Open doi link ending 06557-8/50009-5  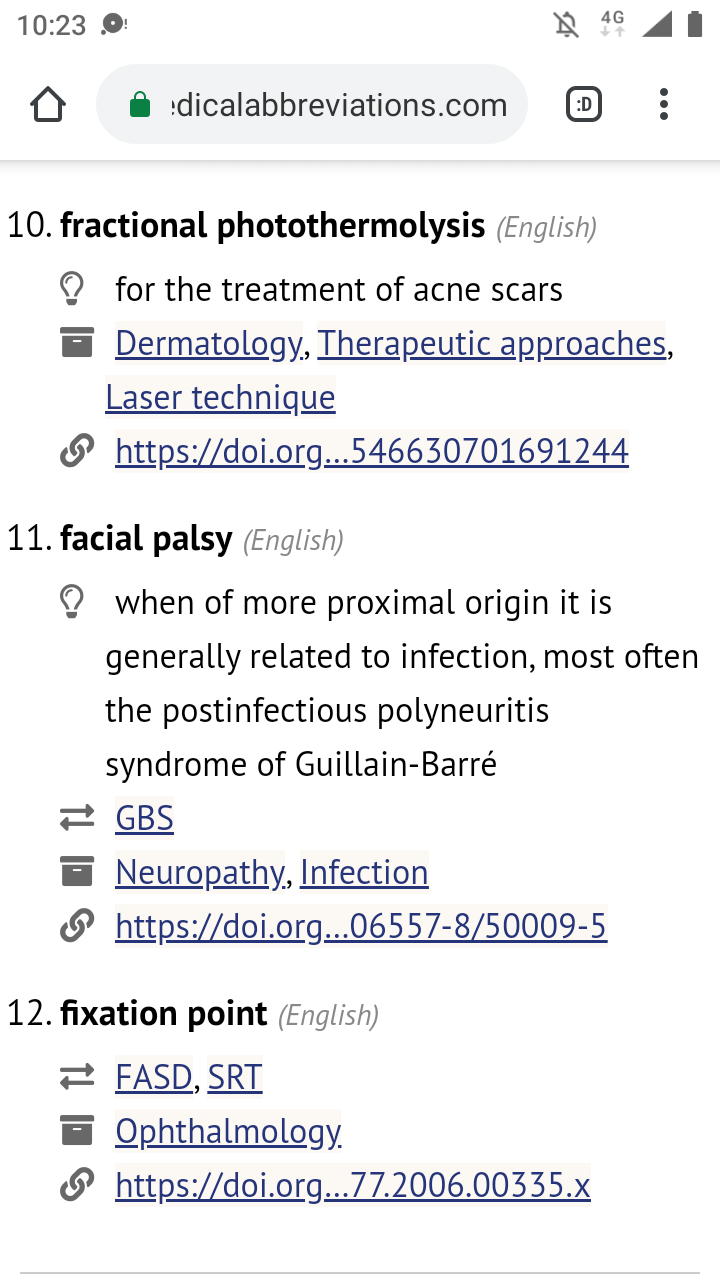coord(361,927)
